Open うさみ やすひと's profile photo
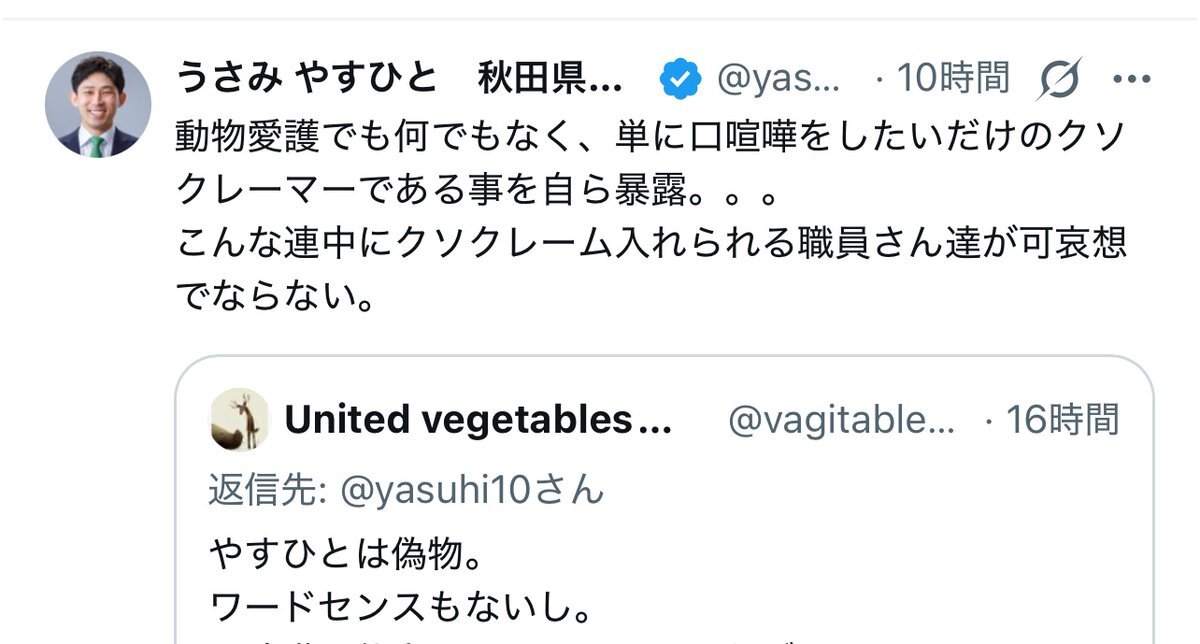The height and width of the screenshot is (644, 1200). tap(98, 104)
